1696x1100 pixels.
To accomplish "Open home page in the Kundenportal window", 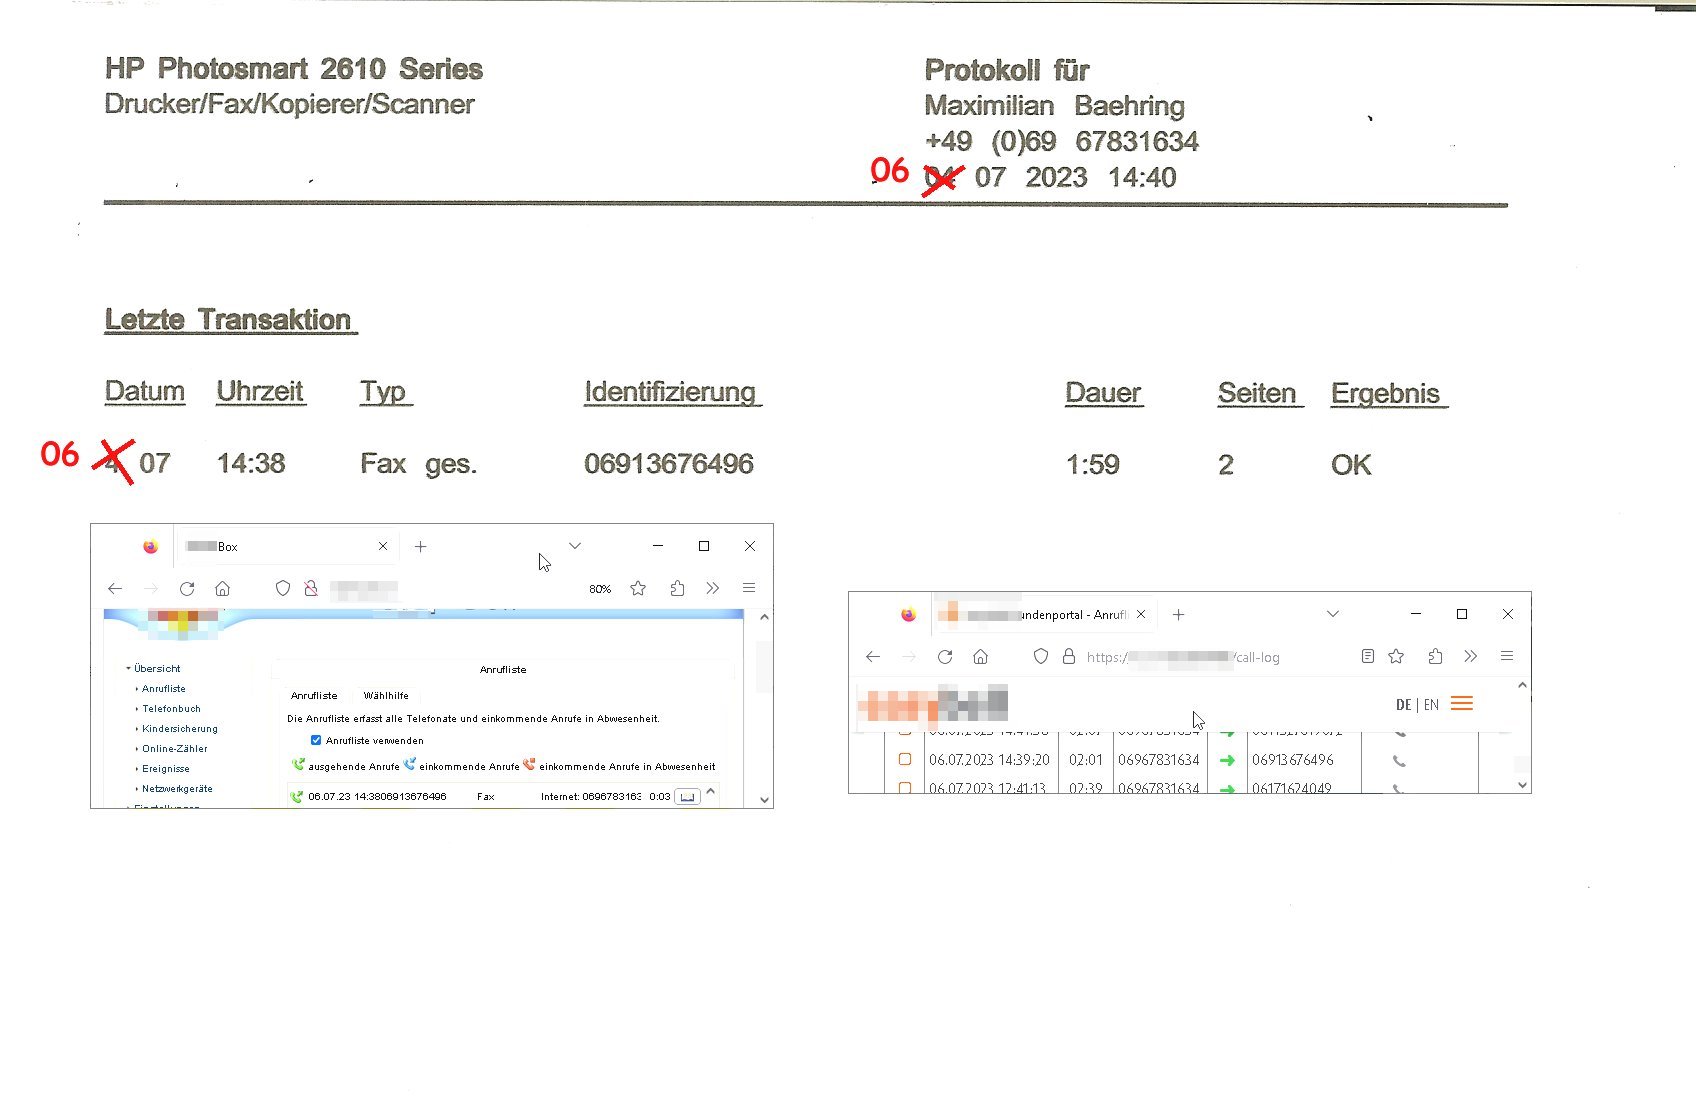I will 981,657.
